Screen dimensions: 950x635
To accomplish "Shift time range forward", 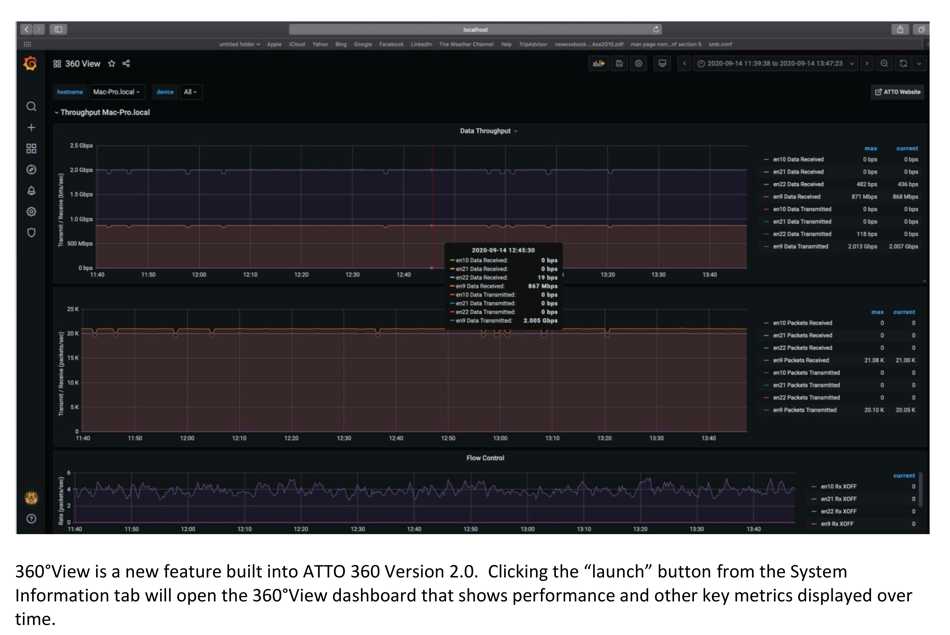I will 867,64.
